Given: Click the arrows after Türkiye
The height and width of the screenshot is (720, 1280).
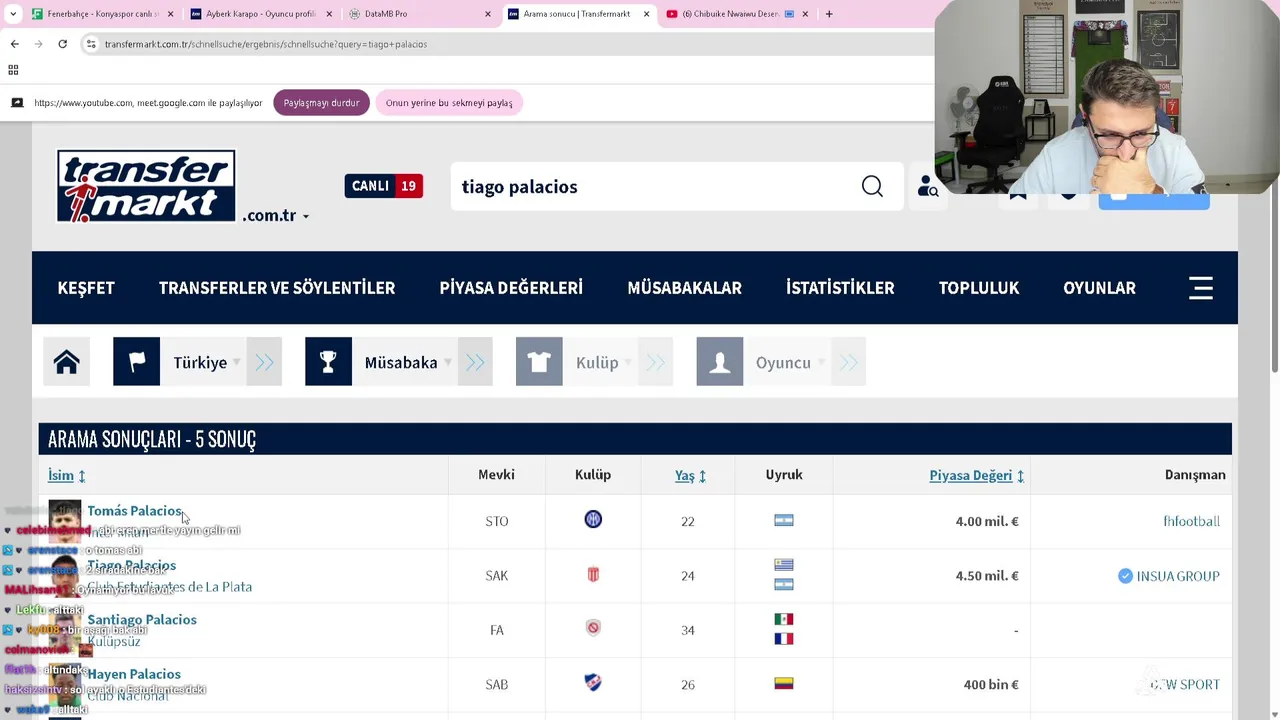Looking at the screenshot, I should [x=264, y=362].
